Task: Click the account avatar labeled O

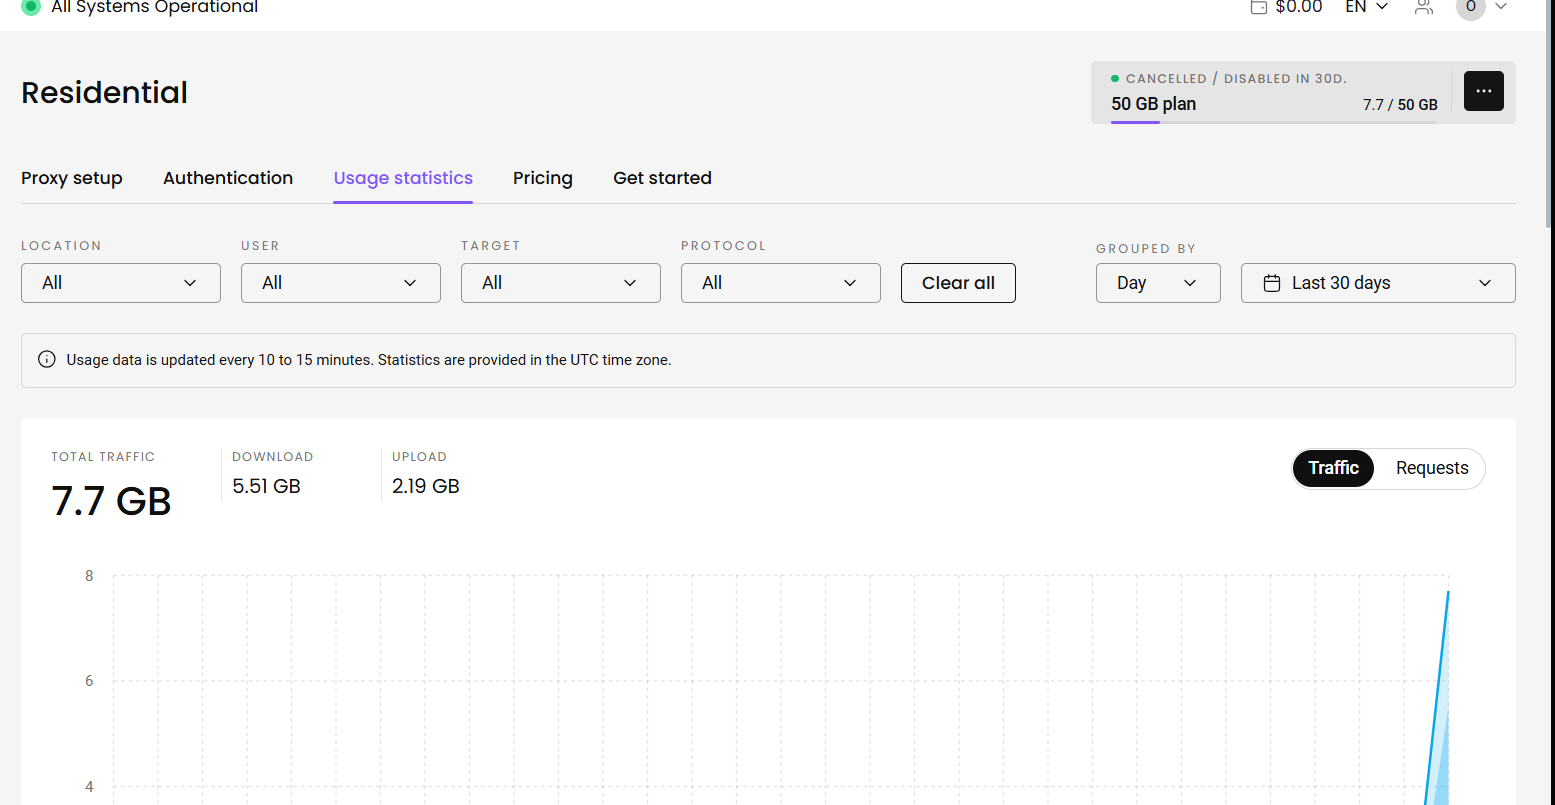Action: (1471, 8)
